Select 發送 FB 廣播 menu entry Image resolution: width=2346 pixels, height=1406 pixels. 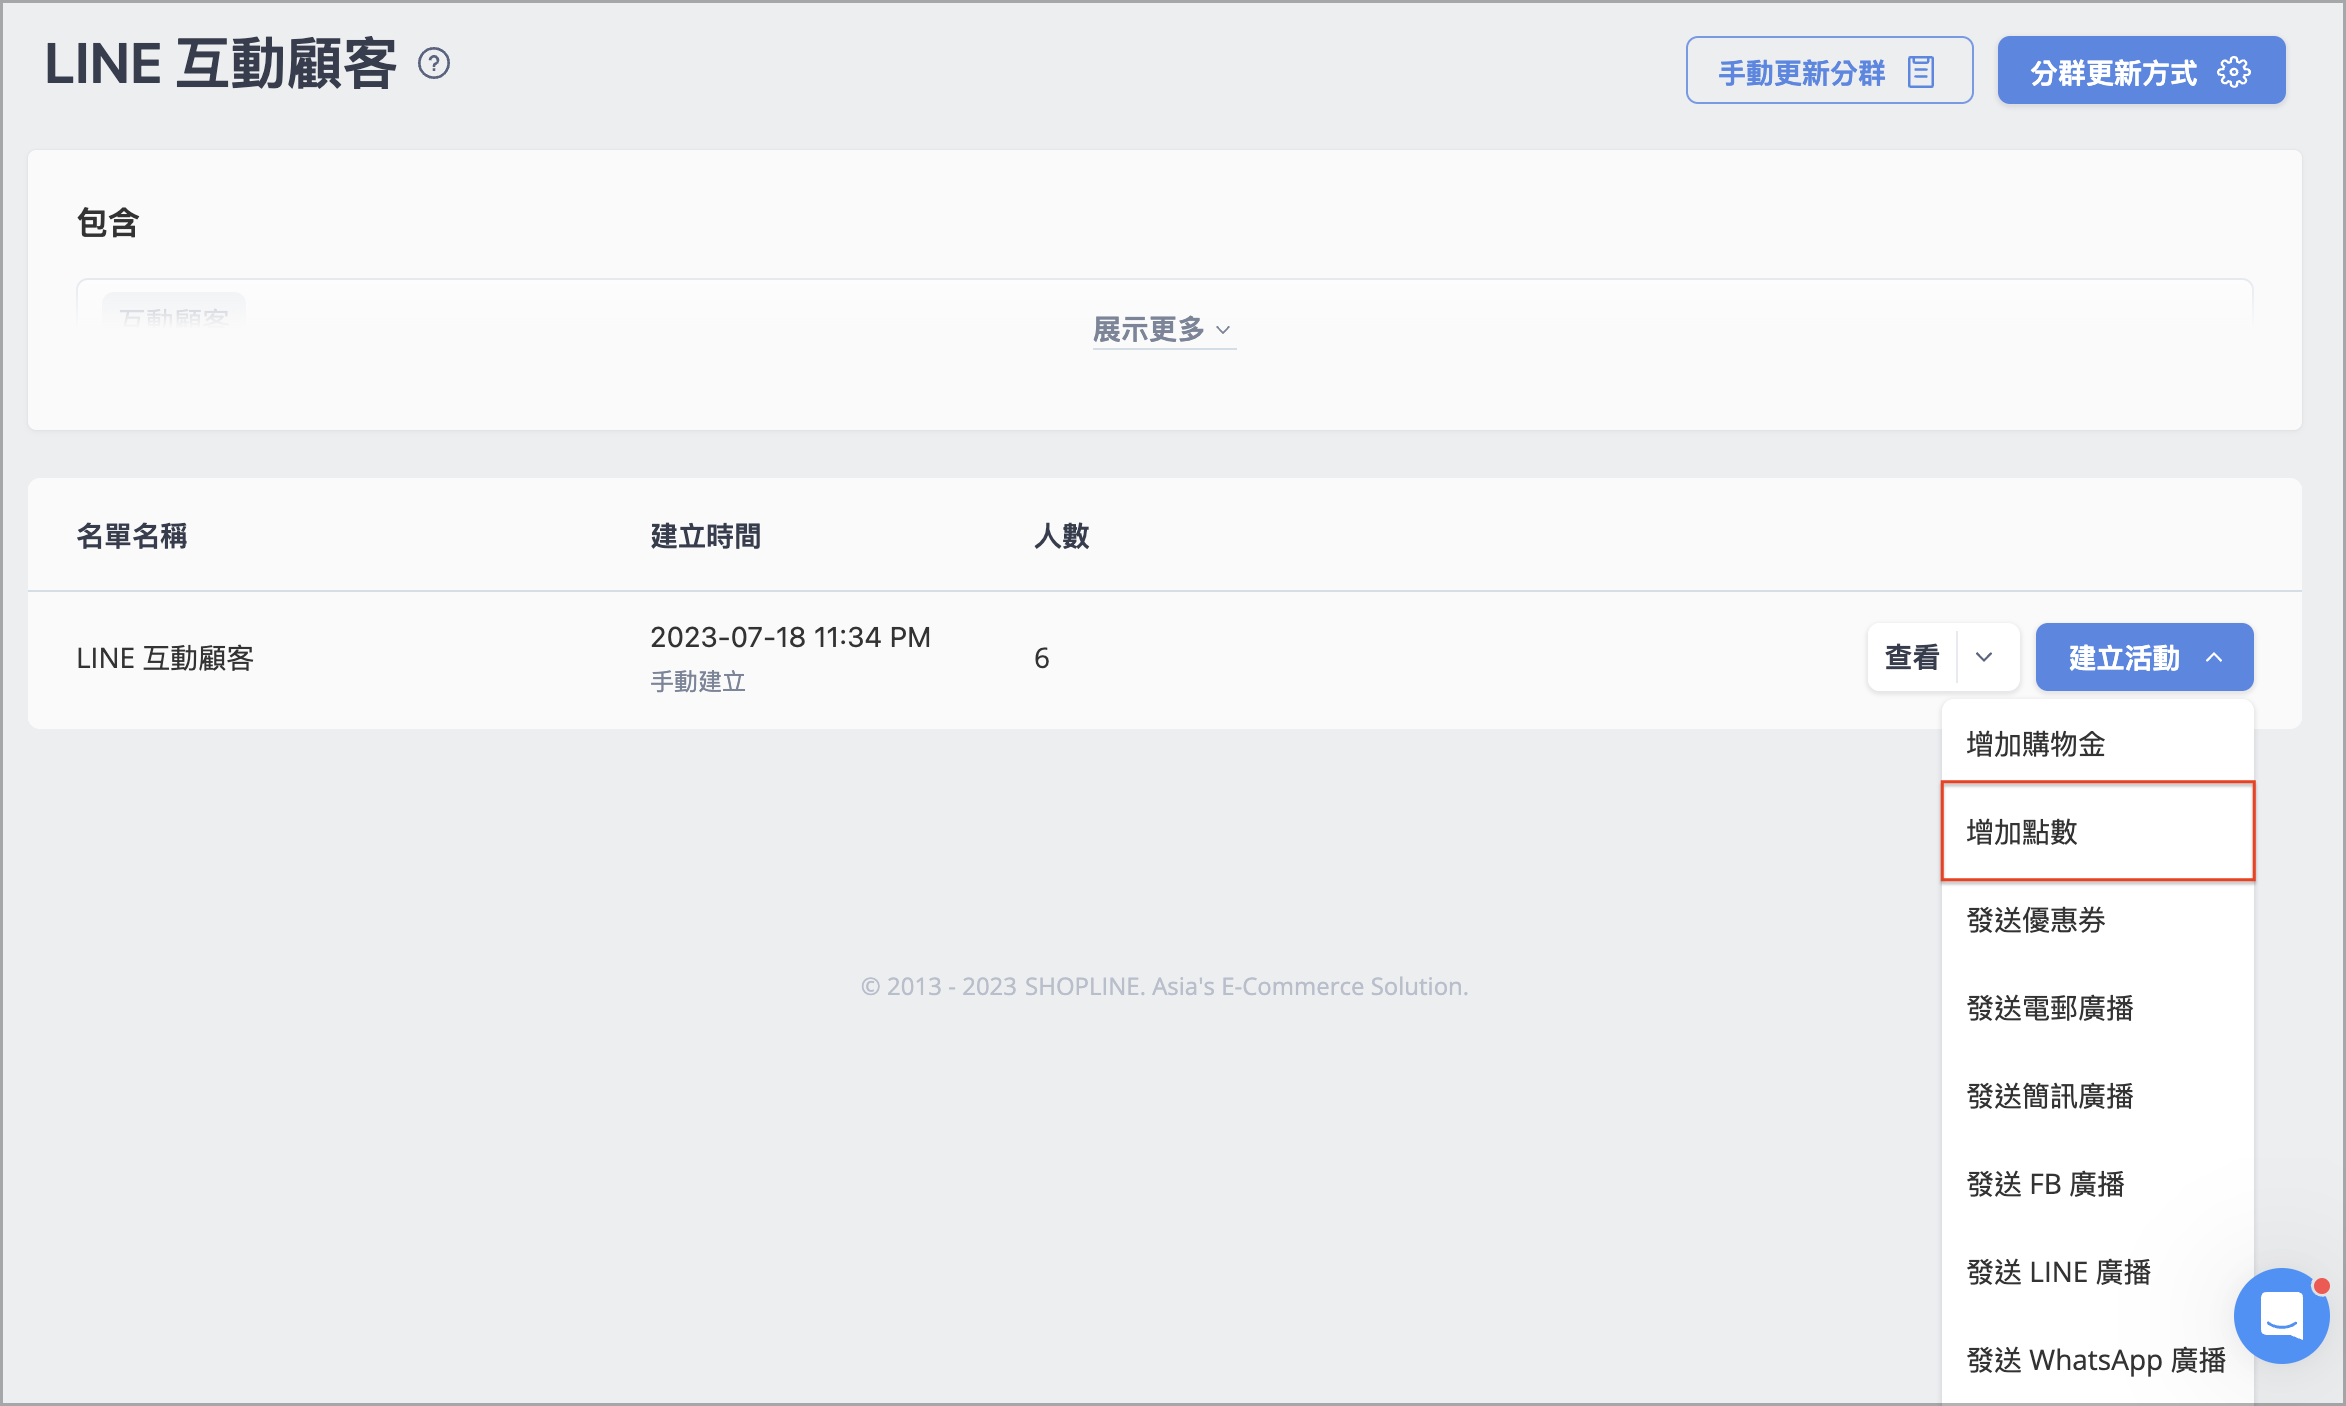[x=2097, y=1183]
